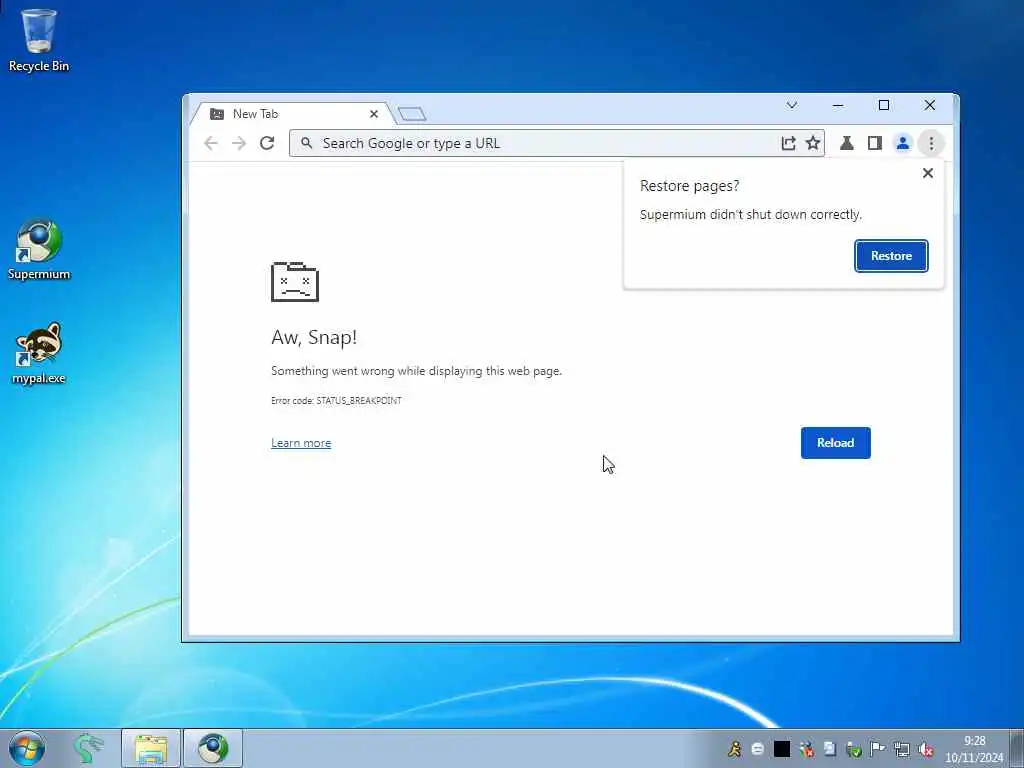Click the Supermium taskbar button
Image resolution: width=1024 pixels, height=768 pixels.
click(213, 748)
